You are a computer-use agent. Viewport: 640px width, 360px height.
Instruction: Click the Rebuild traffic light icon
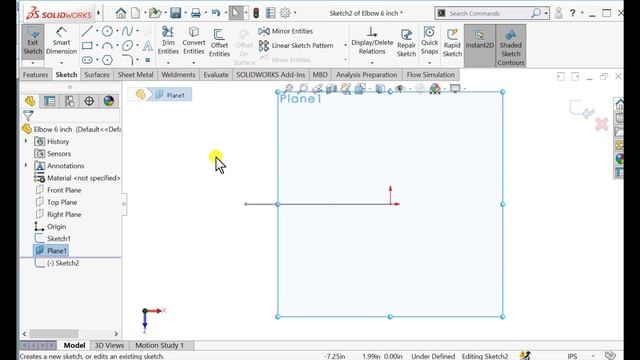point(256,13)
